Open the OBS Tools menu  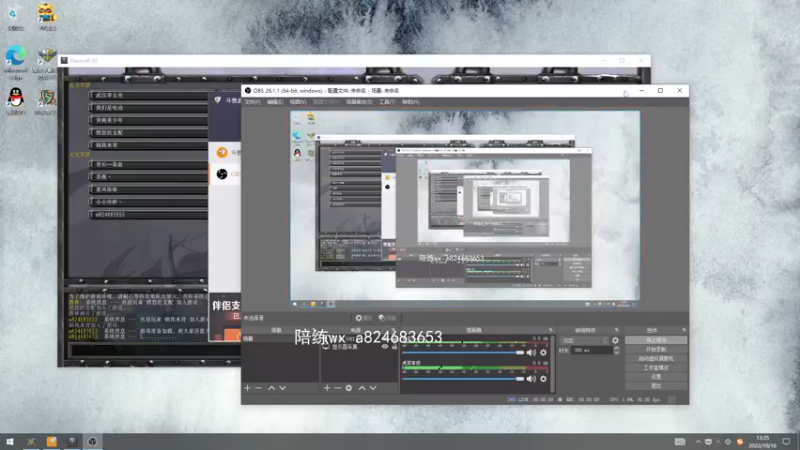[387, 102]
